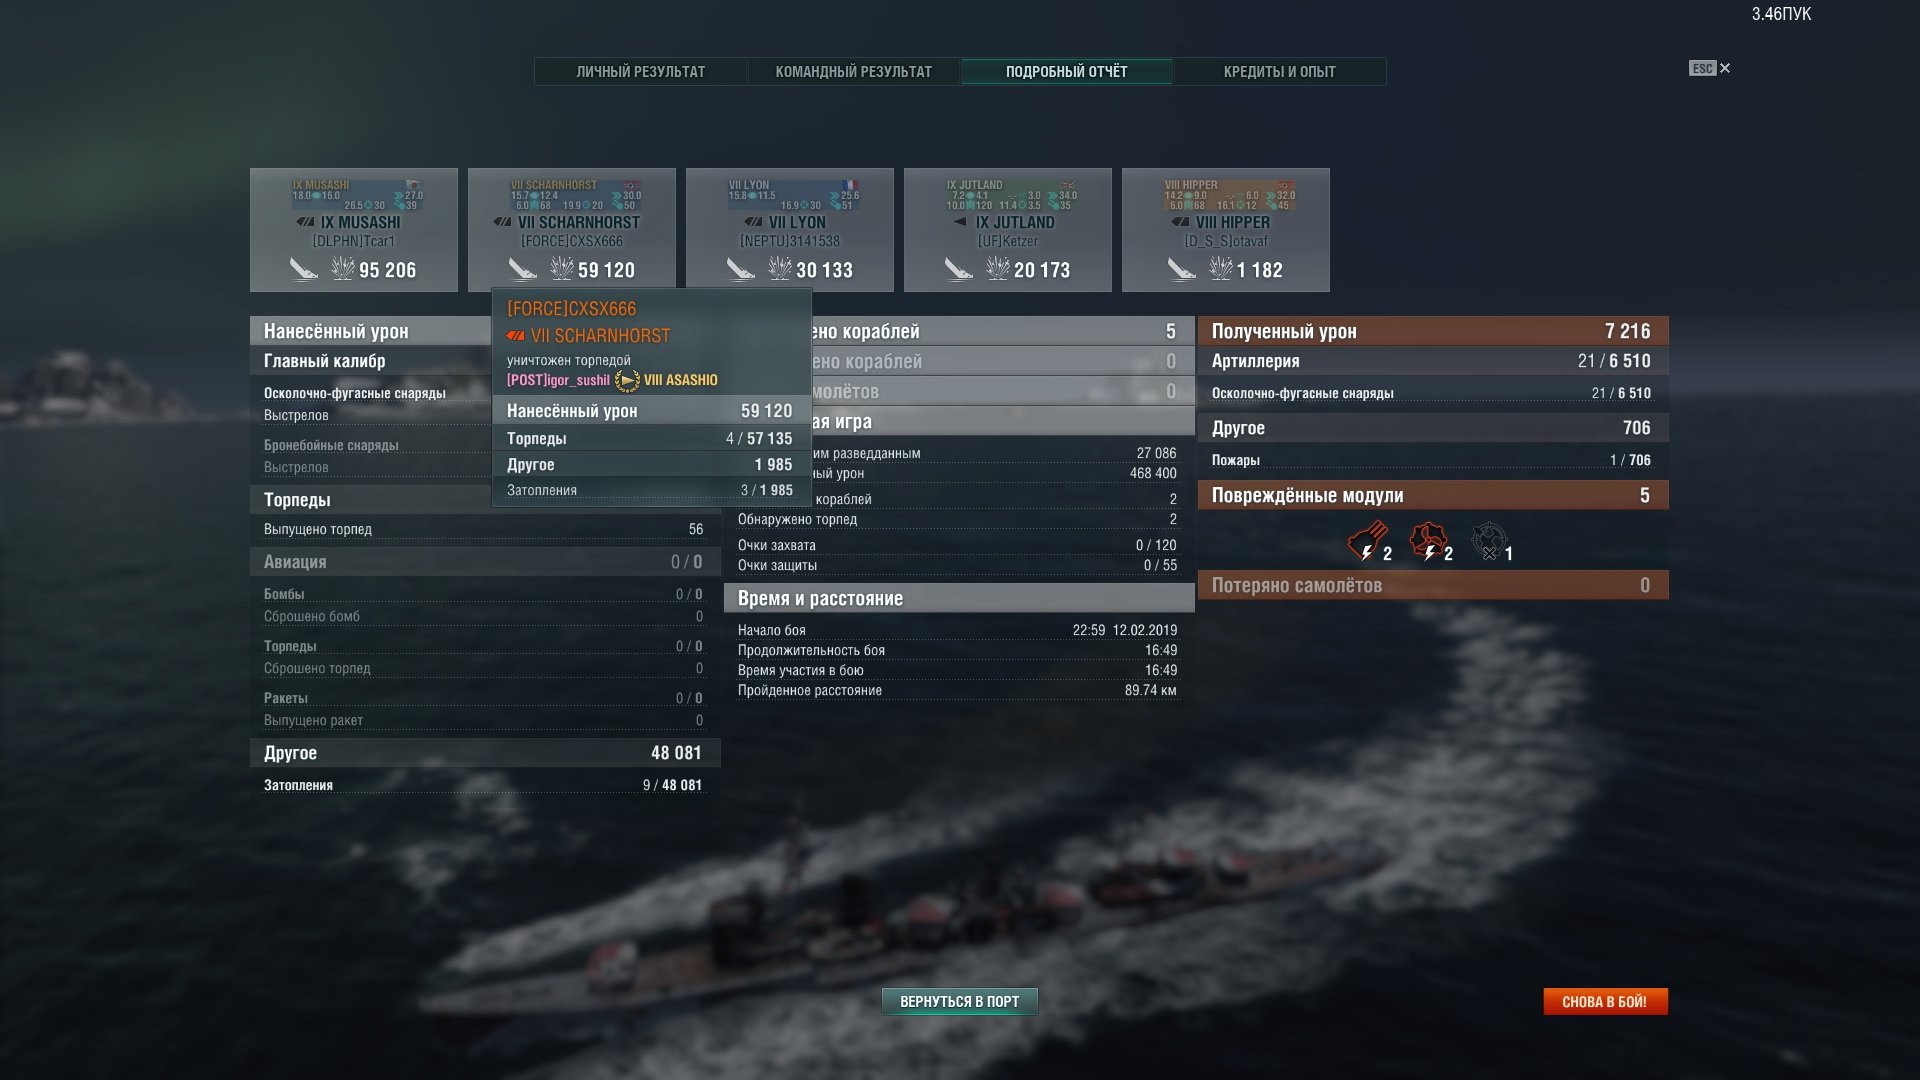Screen dimensions: 1920x1080
Task: Click the damage splash icon on the Jutland card
Action: point(997,268)
